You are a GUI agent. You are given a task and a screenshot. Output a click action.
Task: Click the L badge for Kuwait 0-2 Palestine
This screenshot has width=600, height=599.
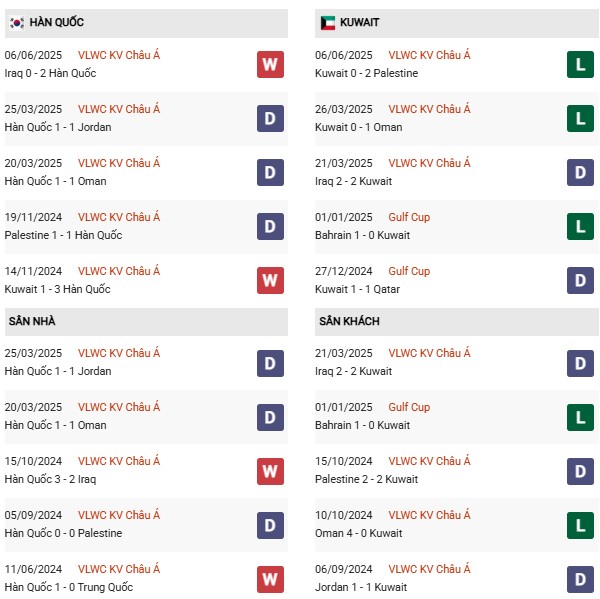click(580, 65)
